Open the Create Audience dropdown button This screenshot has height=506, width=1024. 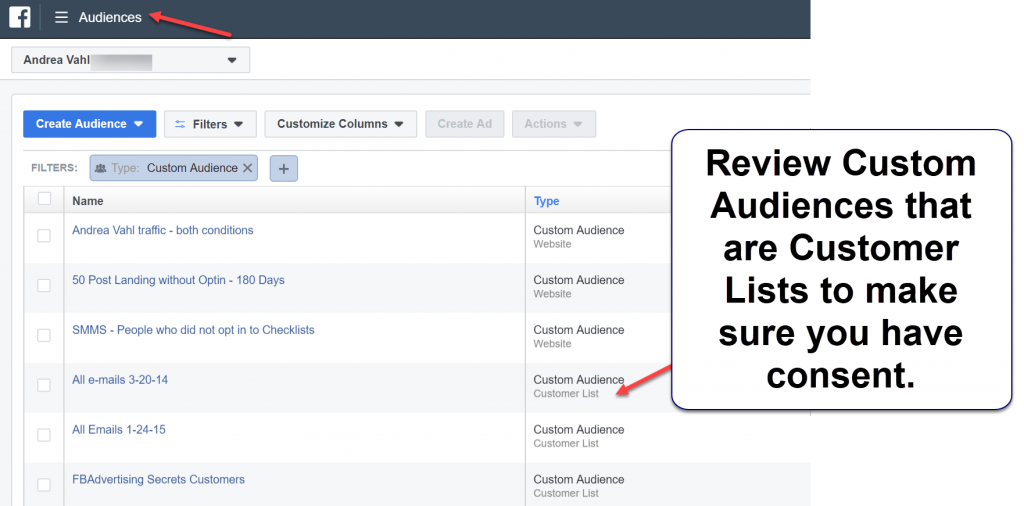click(x=89, y=124)
